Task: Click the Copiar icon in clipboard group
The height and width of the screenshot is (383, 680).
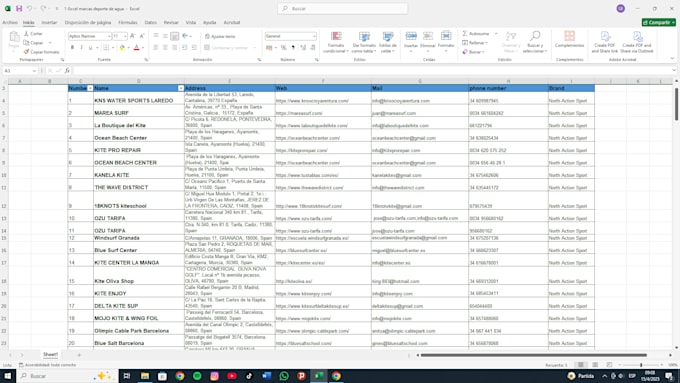Action: [26, 43]
